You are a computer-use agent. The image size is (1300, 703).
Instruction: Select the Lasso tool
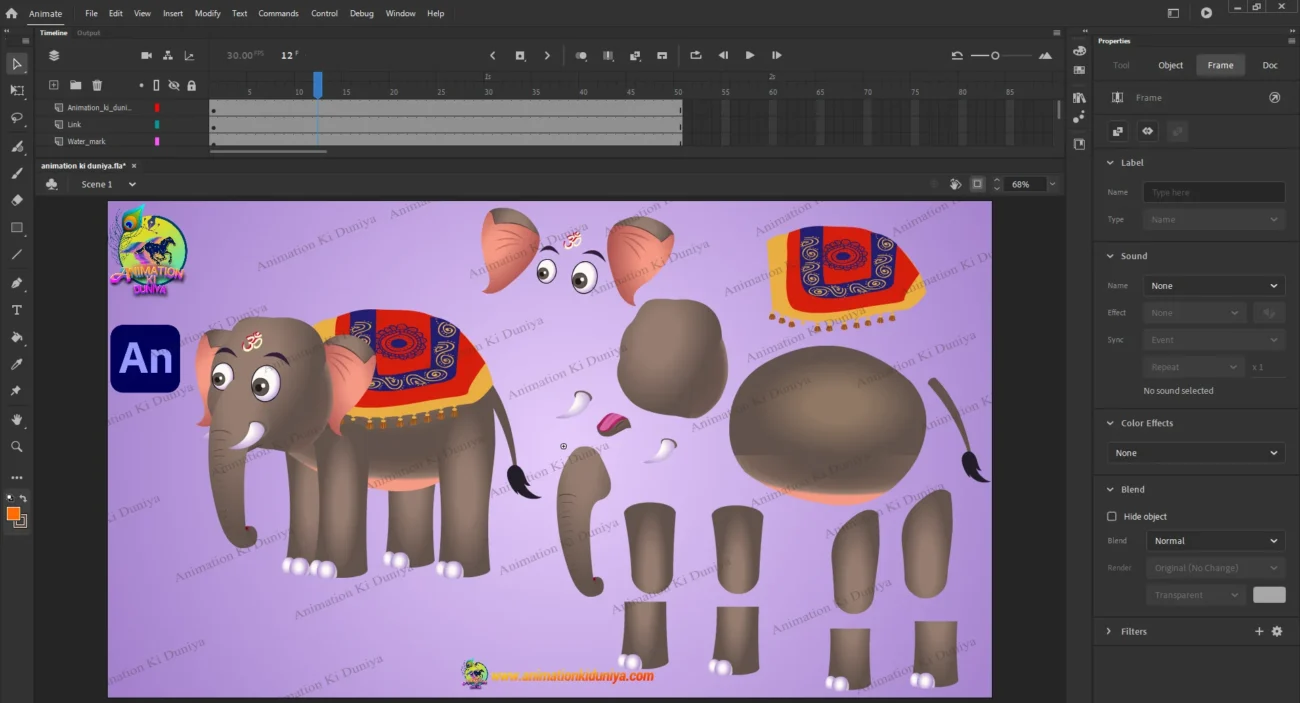(17, 118)
